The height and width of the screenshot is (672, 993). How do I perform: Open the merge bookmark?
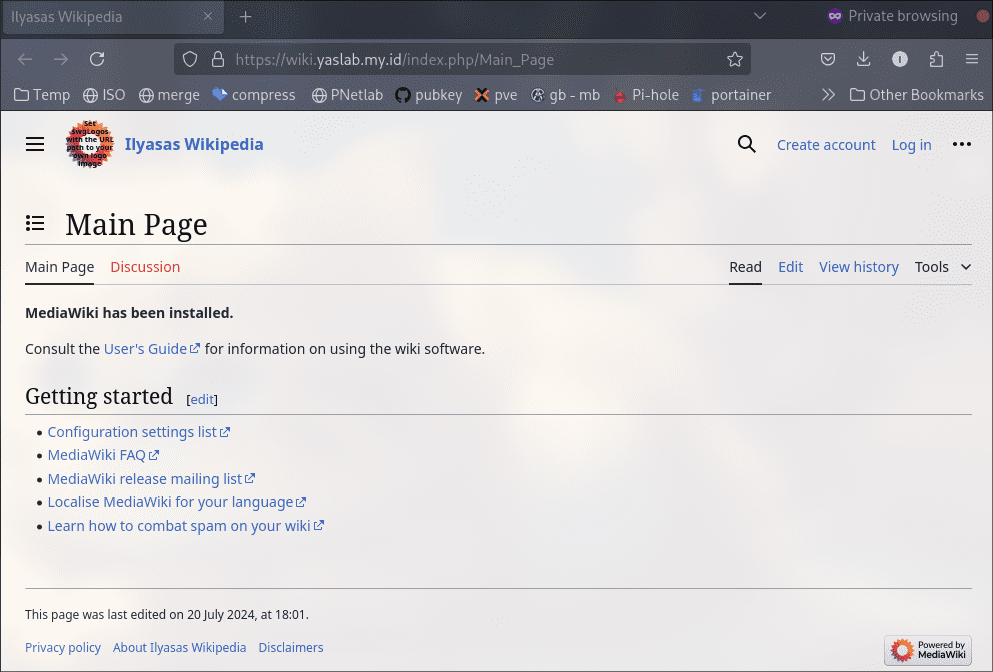point(169,95)
